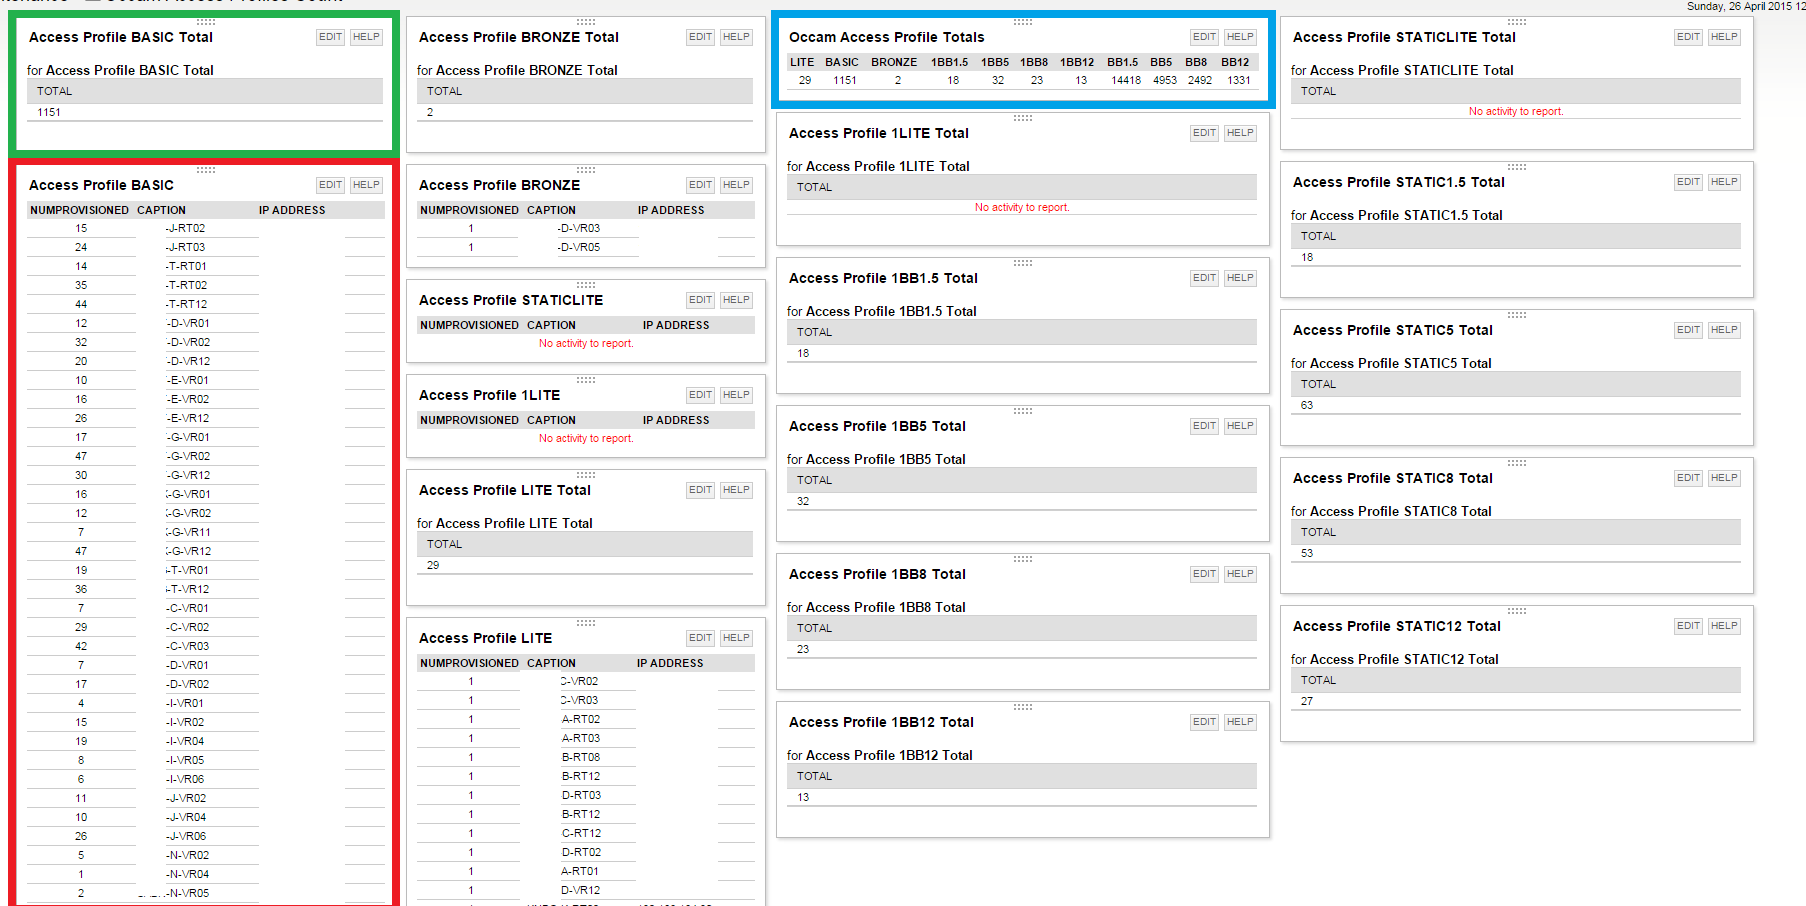Viewport: 1806px width, 906px height.
Task: Open help for Occam Access Profile Totals
Action: (x=1240, y=37)
